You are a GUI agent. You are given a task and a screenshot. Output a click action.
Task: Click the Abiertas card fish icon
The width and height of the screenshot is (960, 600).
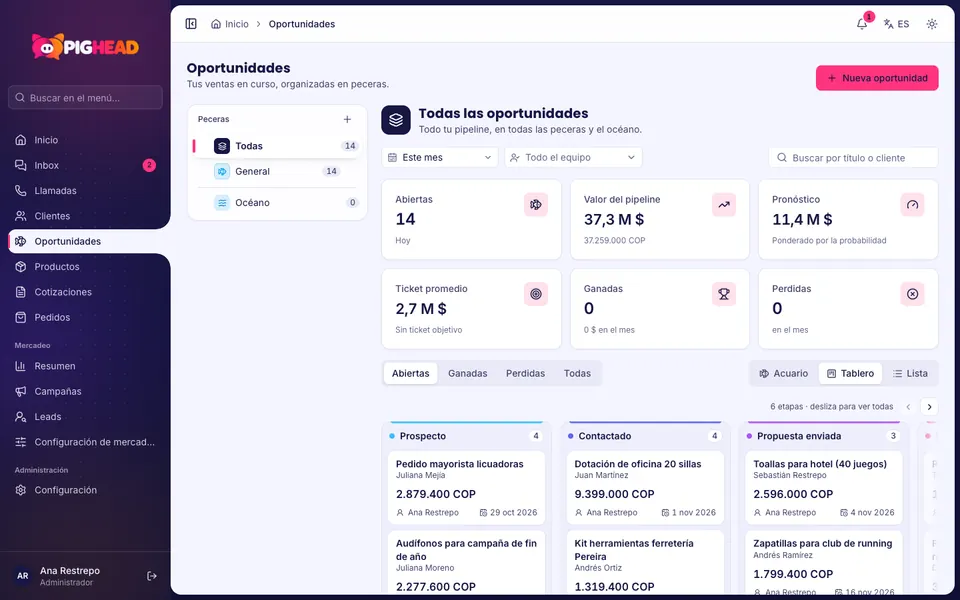pyautogui.click(x=536, y=204)
